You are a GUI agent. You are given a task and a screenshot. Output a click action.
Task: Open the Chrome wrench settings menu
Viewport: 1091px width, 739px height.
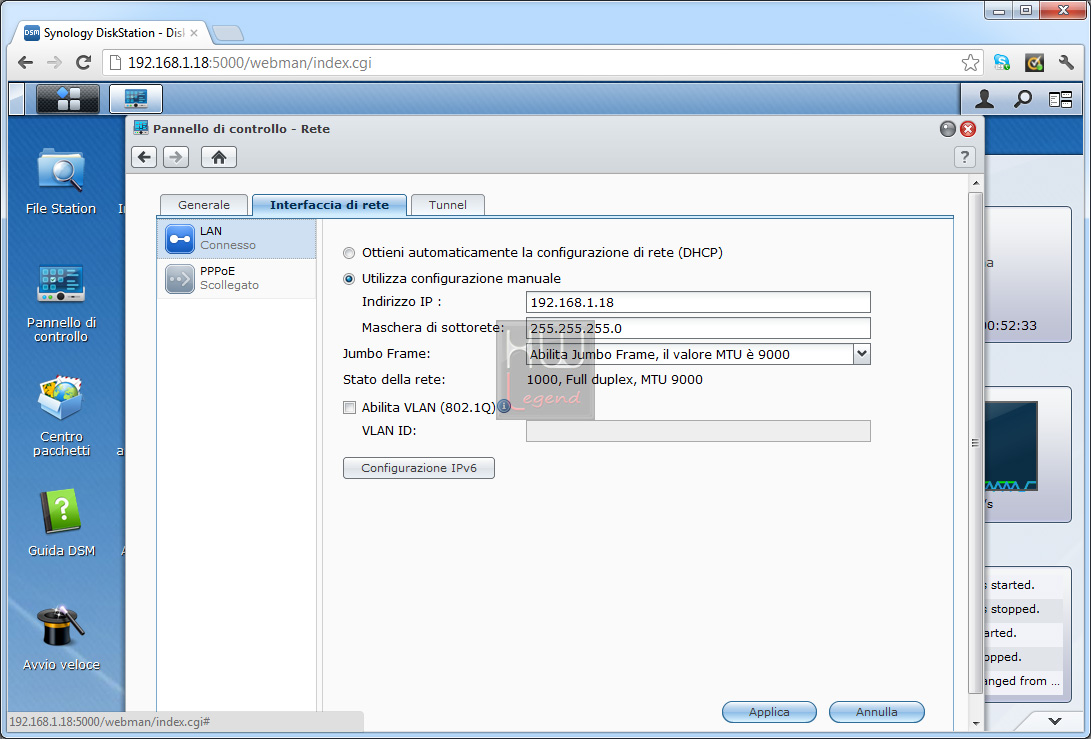coord(1066,63)
